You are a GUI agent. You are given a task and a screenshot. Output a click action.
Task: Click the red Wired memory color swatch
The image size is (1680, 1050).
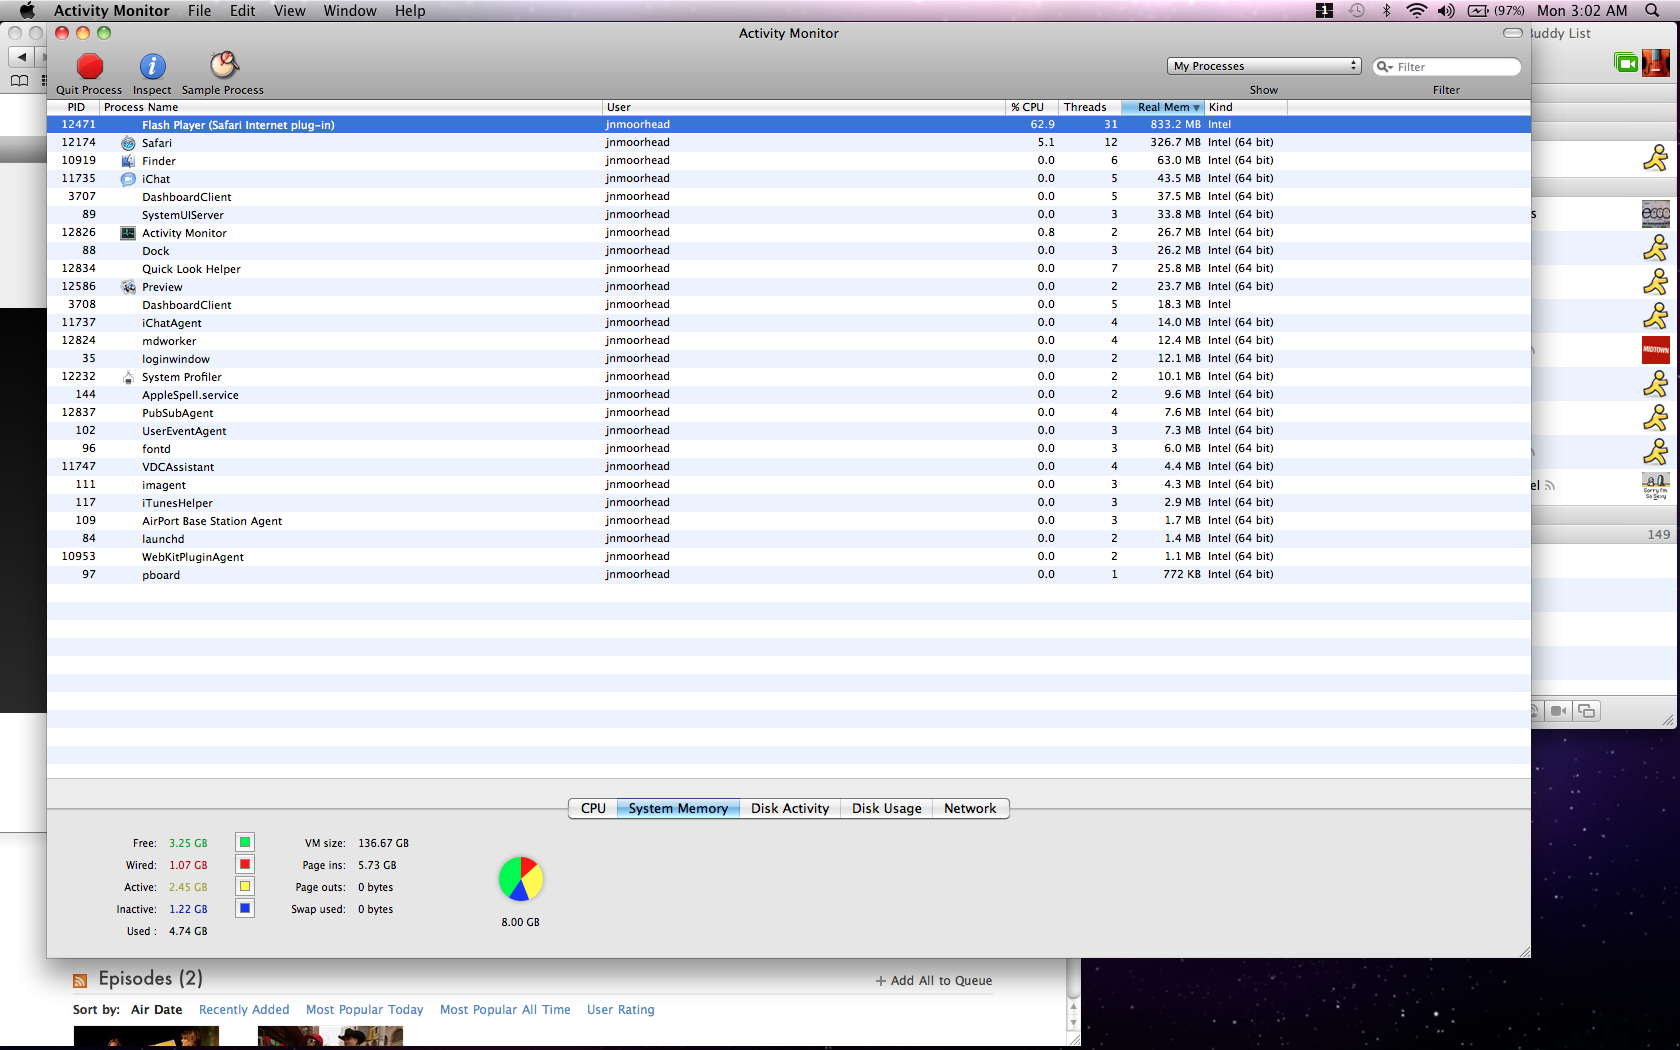pos(245,864)
